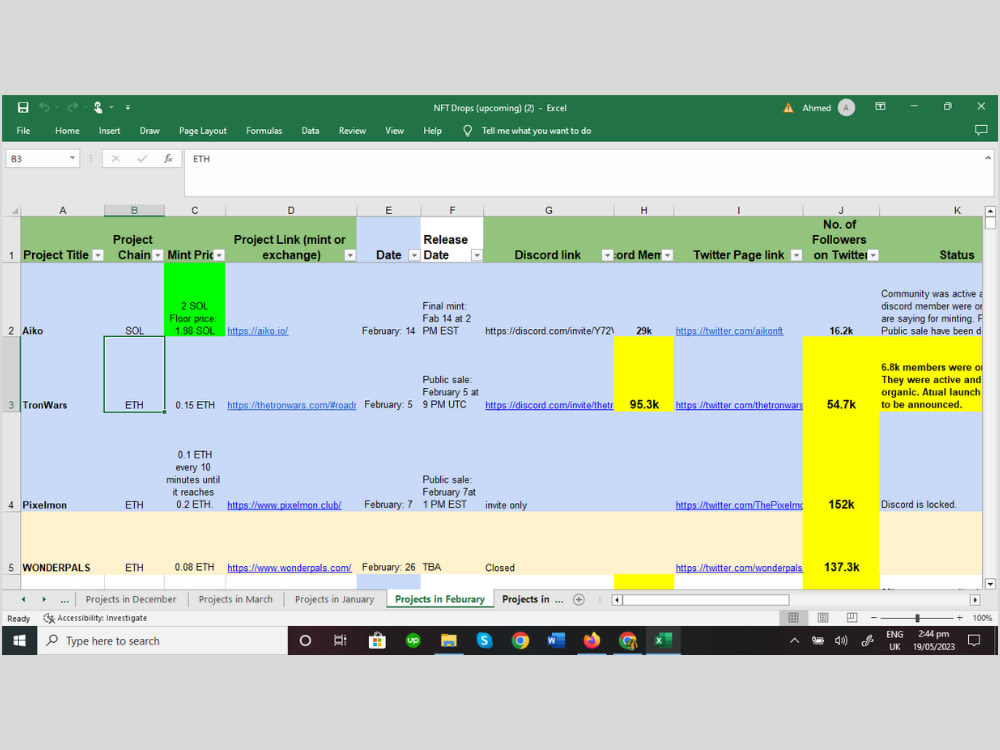
Task: Switch to Projects in December sheet
Action: 131,599
